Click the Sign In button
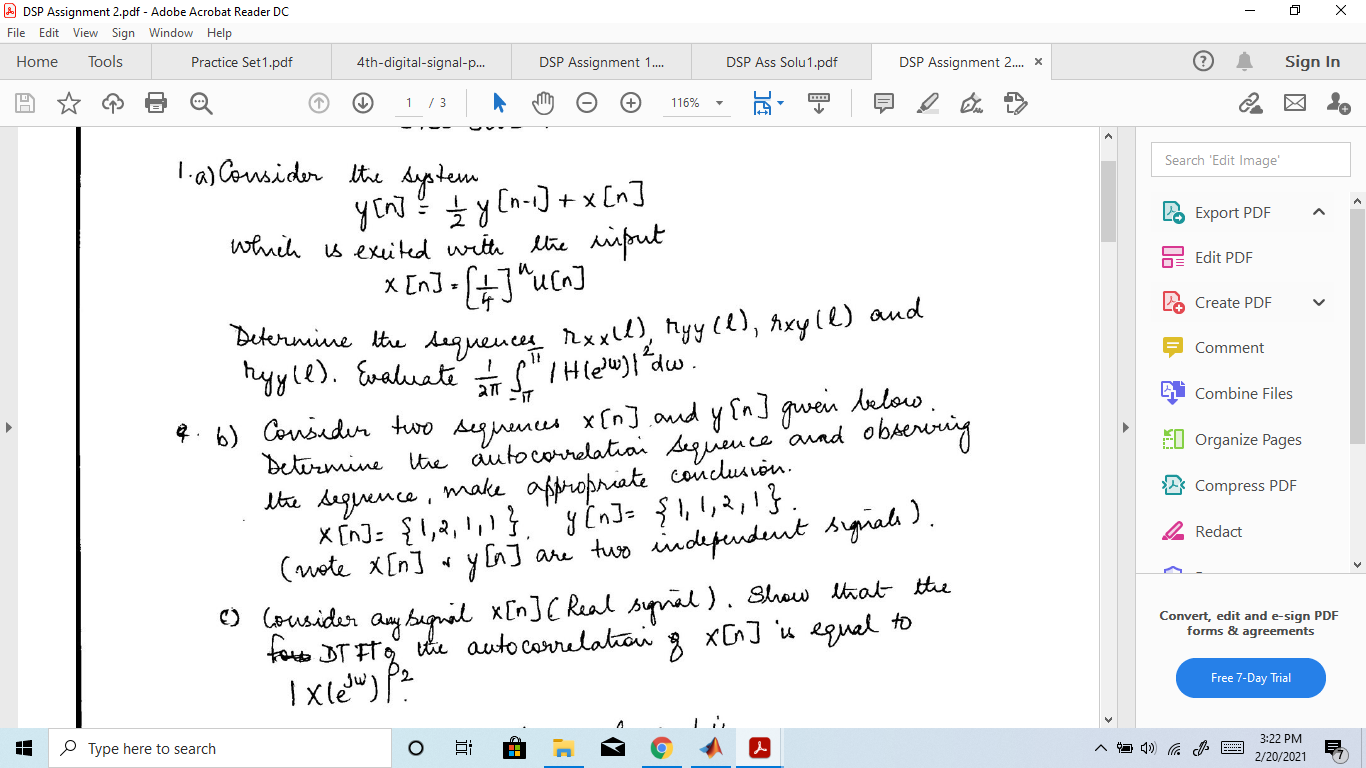 (1311, 61)
